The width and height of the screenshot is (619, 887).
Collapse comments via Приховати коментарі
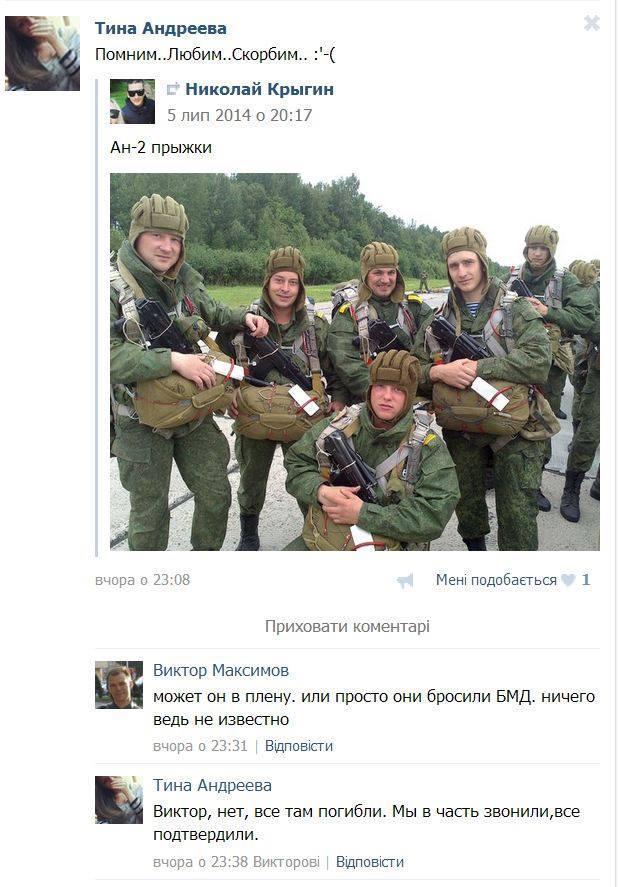pyautogui.click(x=347, y=626)
